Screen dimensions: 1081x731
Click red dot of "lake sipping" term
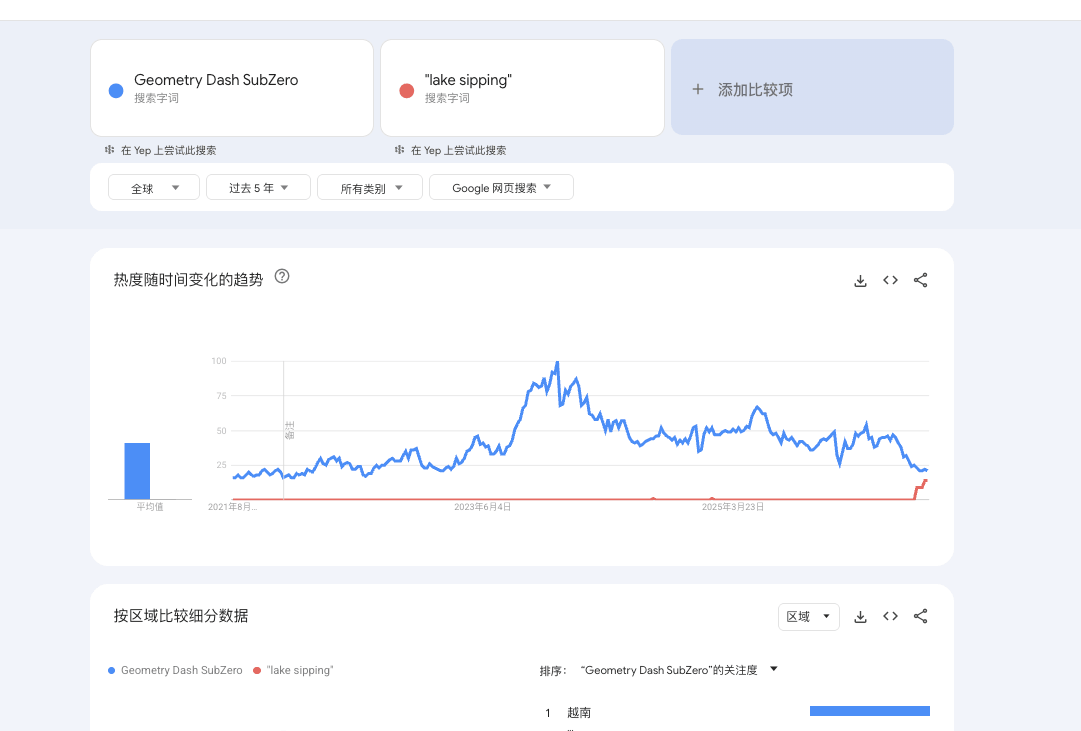407,90
